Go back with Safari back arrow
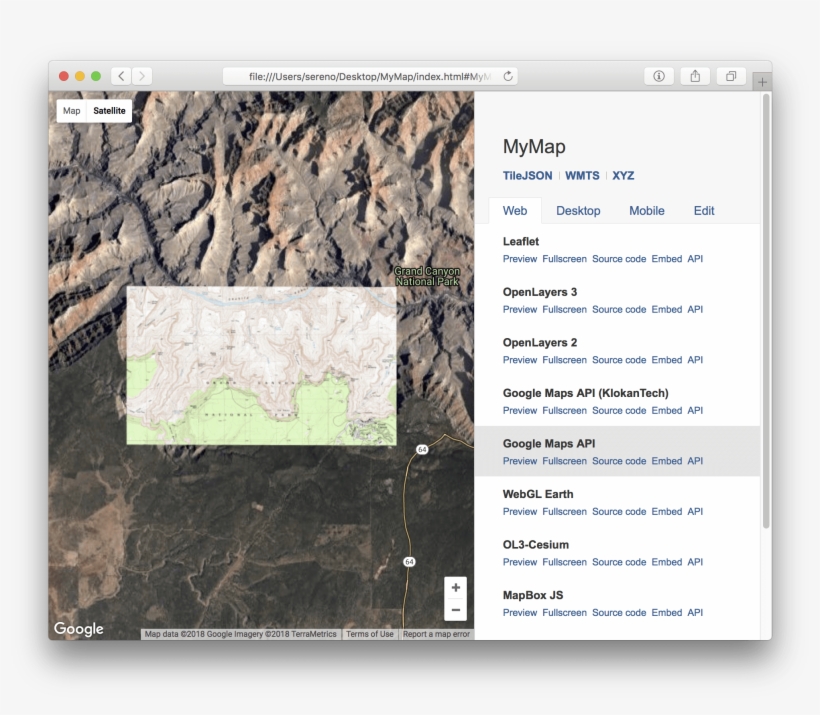Viewport: 820px width, 715px height. (121, 76)
